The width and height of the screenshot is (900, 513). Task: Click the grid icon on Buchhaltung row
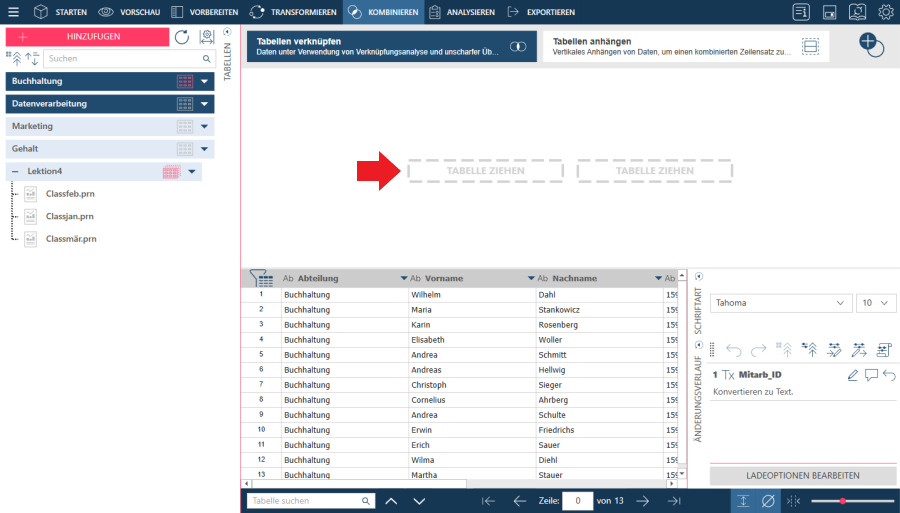pos(185,81)
